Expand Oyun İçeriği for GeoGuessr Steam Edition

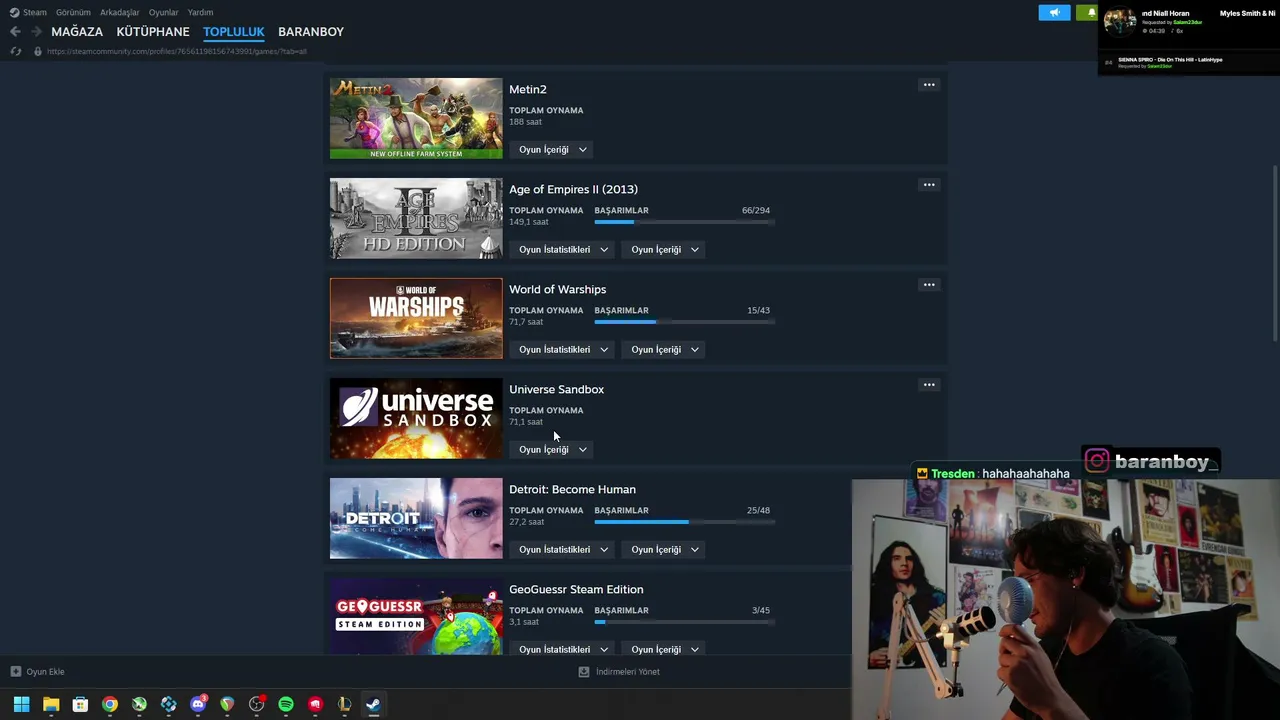pyautogui.click(x=665, y=649)
